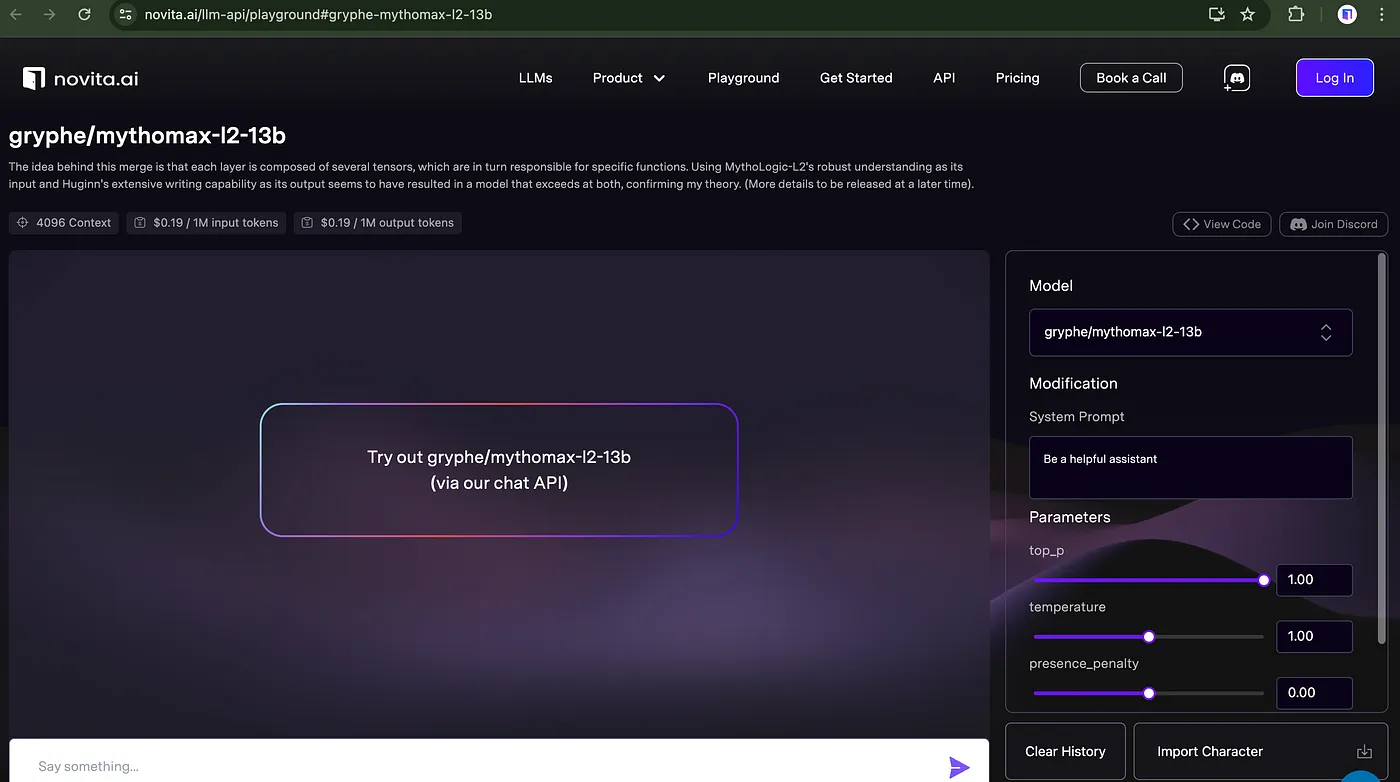Screen dimensions: 1400x782
Task: Expand the Product menu
Action: coord(629,77)
